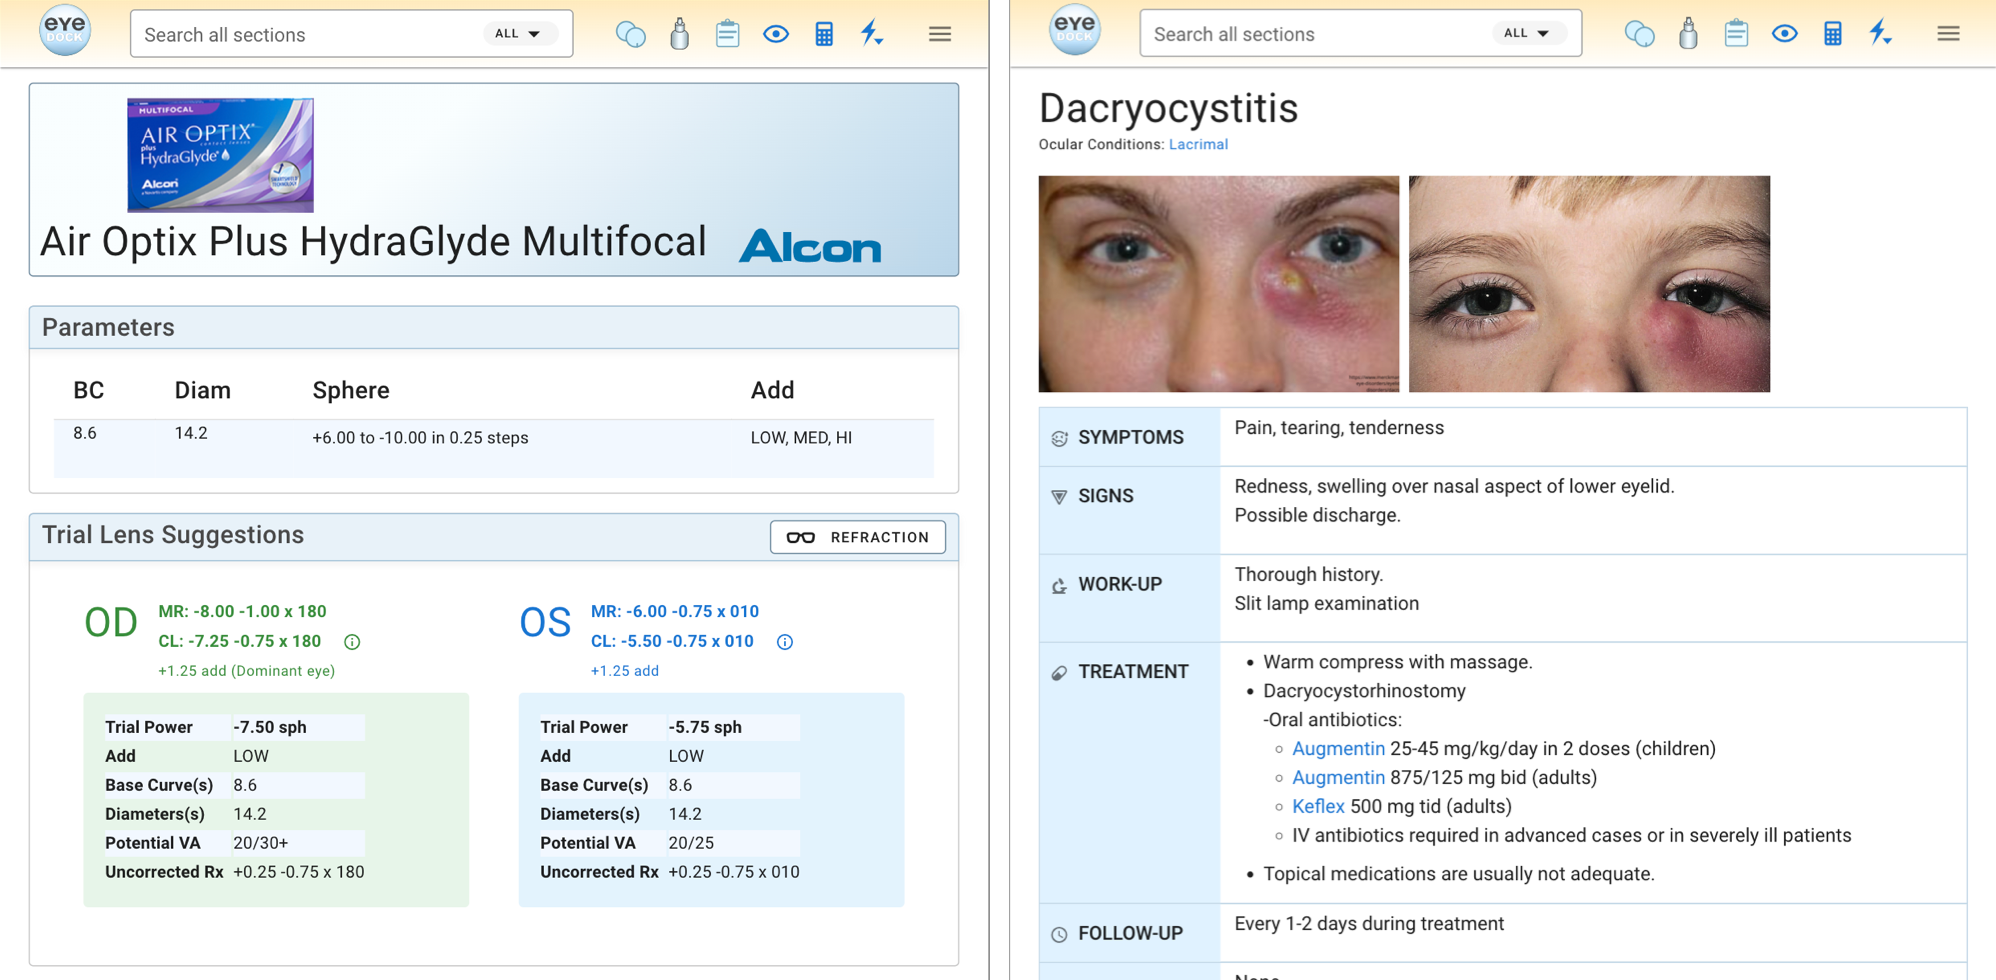Select the eye icon in right pane toolbar

point(1784,35)
